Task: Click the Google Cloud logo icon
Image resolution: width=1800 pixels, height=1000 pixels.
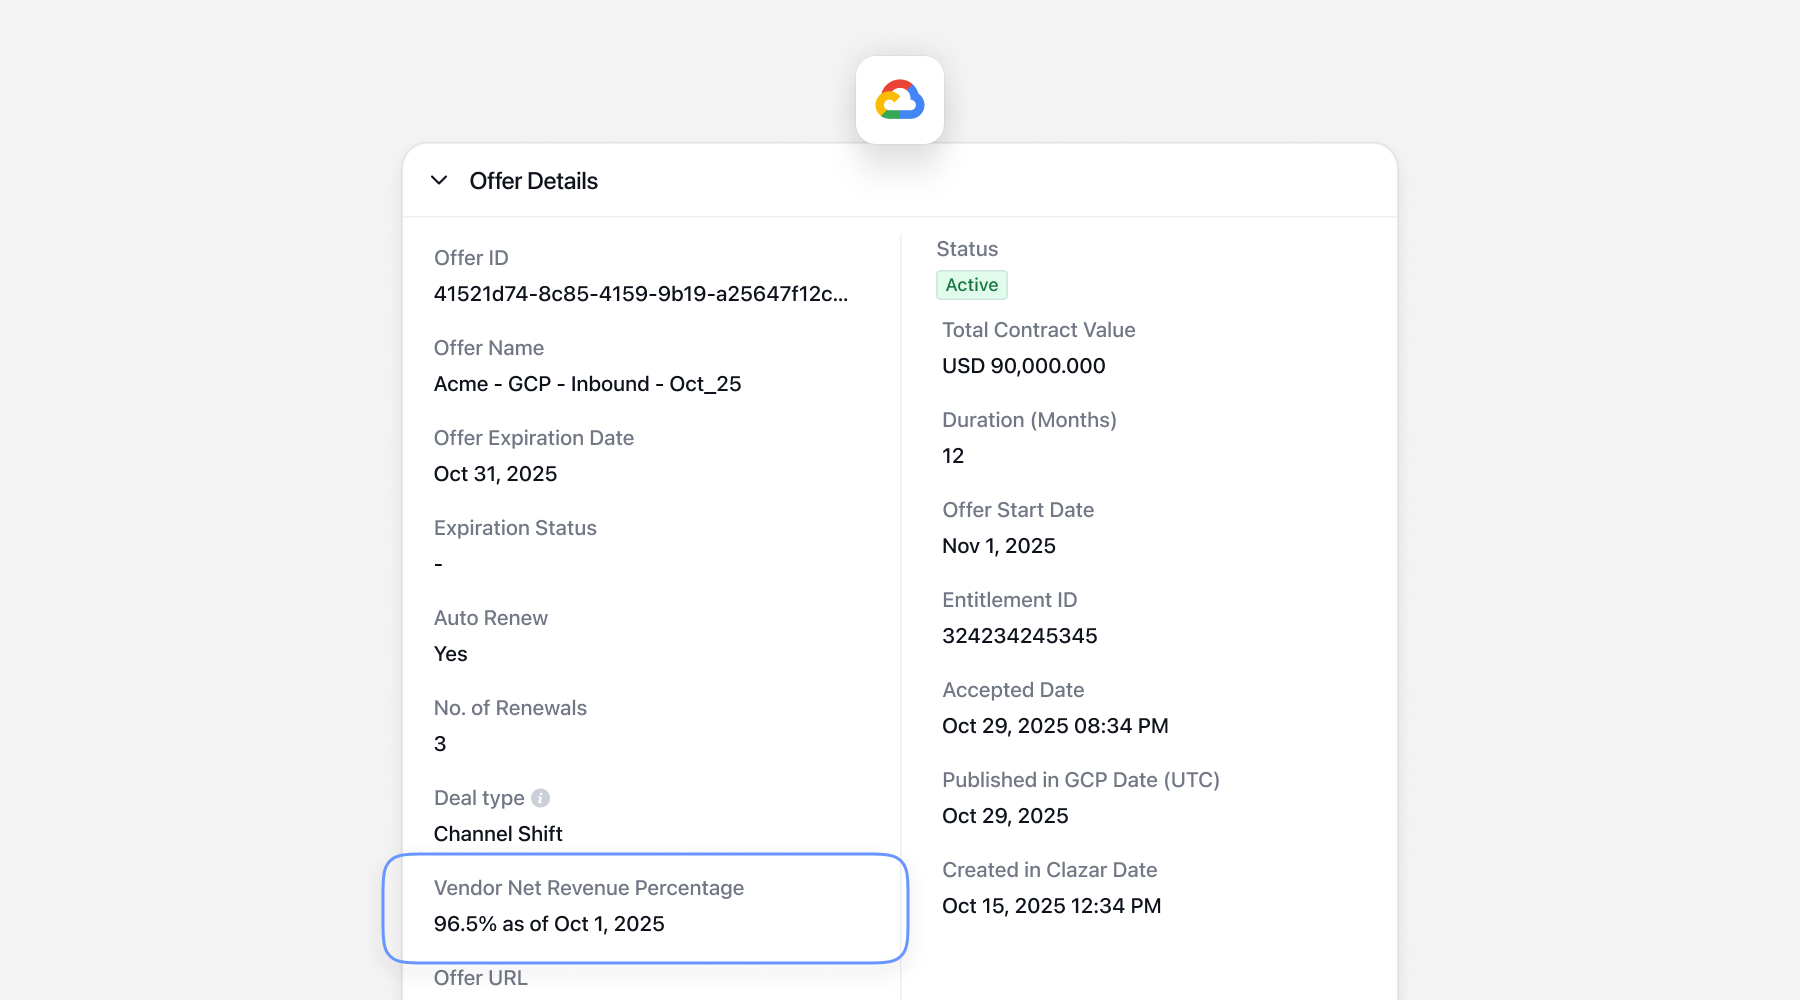Action: pos(900,100)
